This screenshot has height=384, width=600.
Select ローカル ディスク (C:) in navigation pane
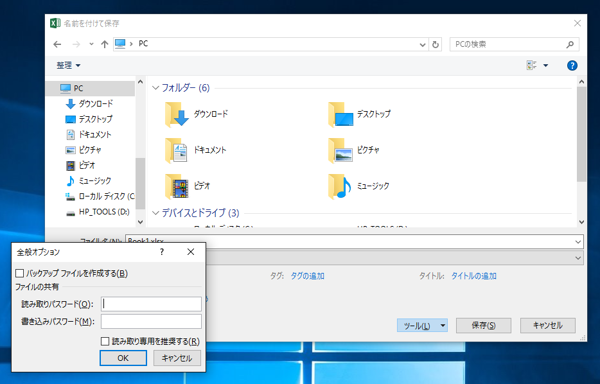[x=99, y=196]
